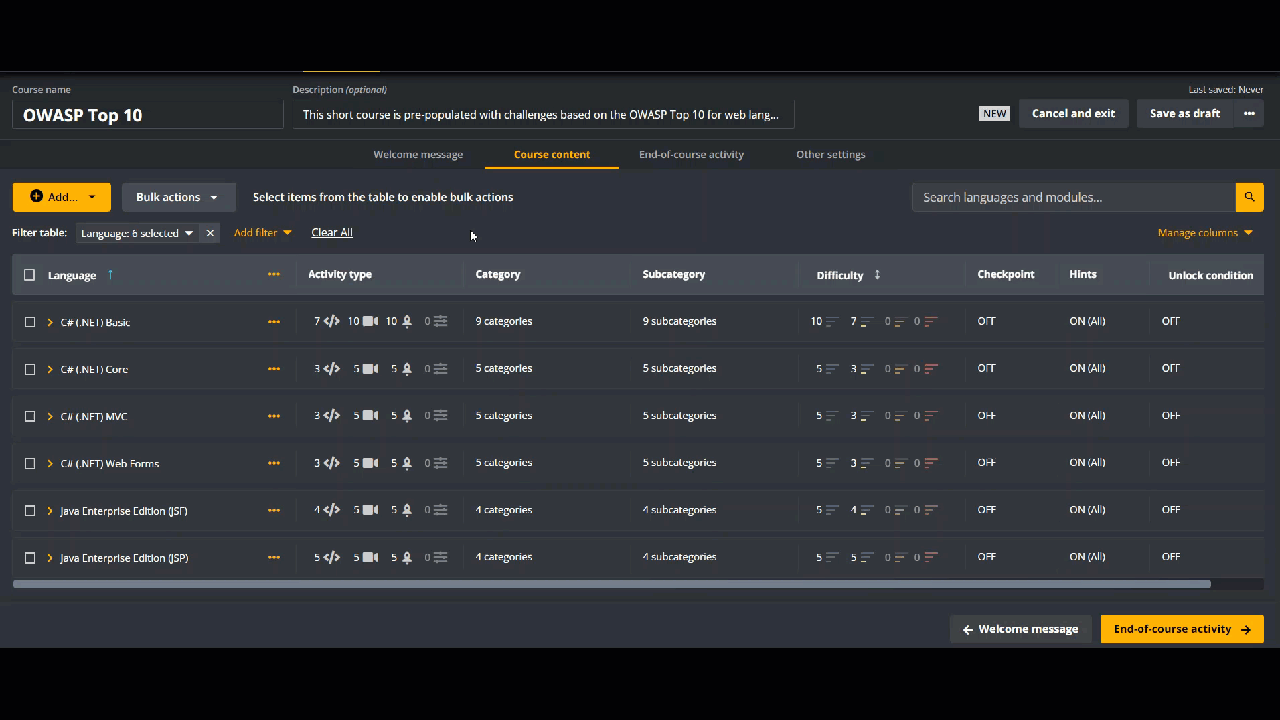This screenshot has width=1280, height=720.
Task: Open the three-dot menu beside Save as draft
Action: click(x=1249, y=113)
